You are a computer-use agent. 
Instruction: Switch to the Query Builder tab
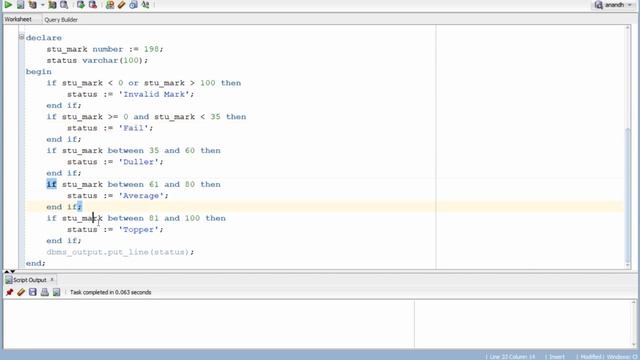tap(61, 20)
